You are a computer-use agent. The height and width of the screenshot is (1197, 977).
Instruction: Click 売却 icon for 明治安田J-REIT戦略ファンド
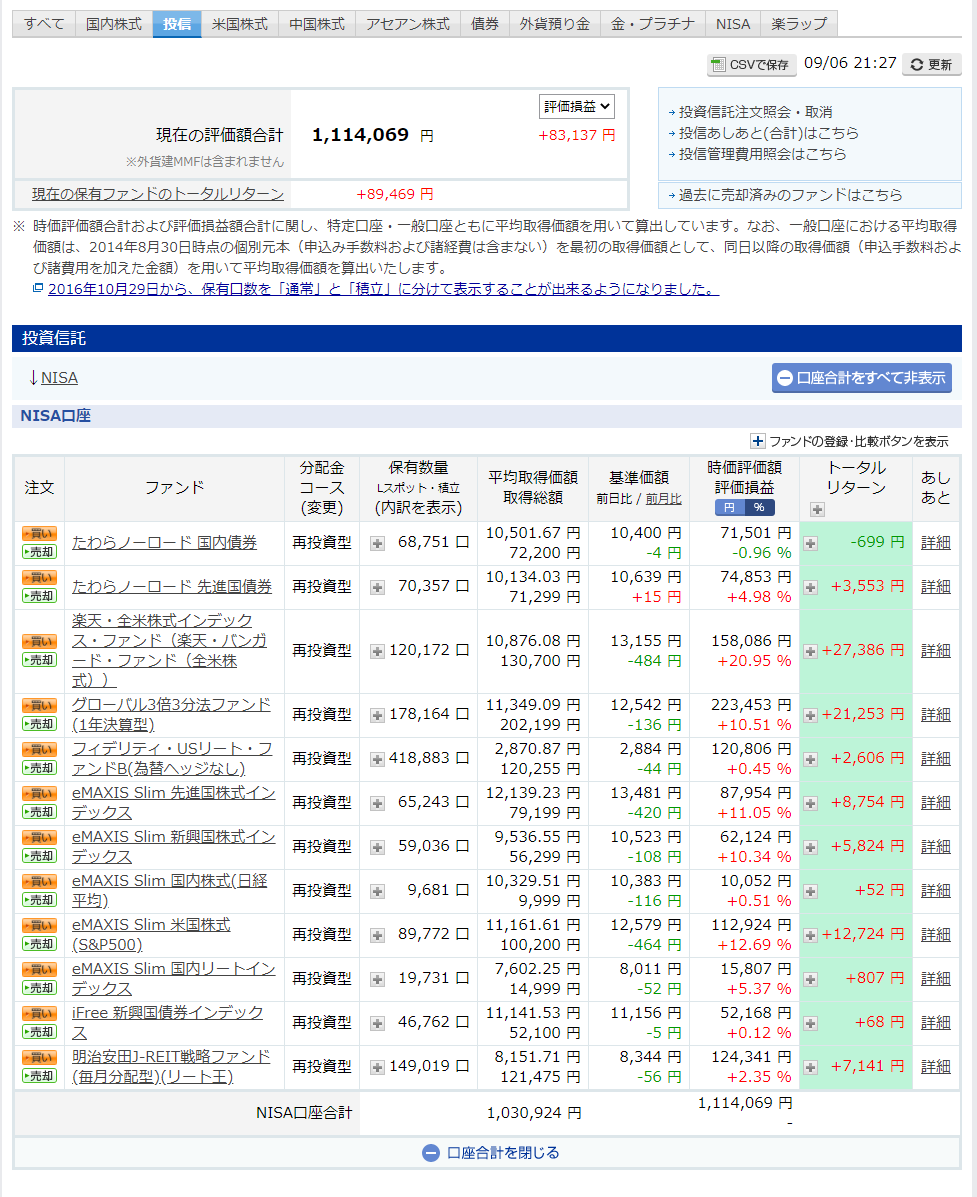[x=39, y=1076]
